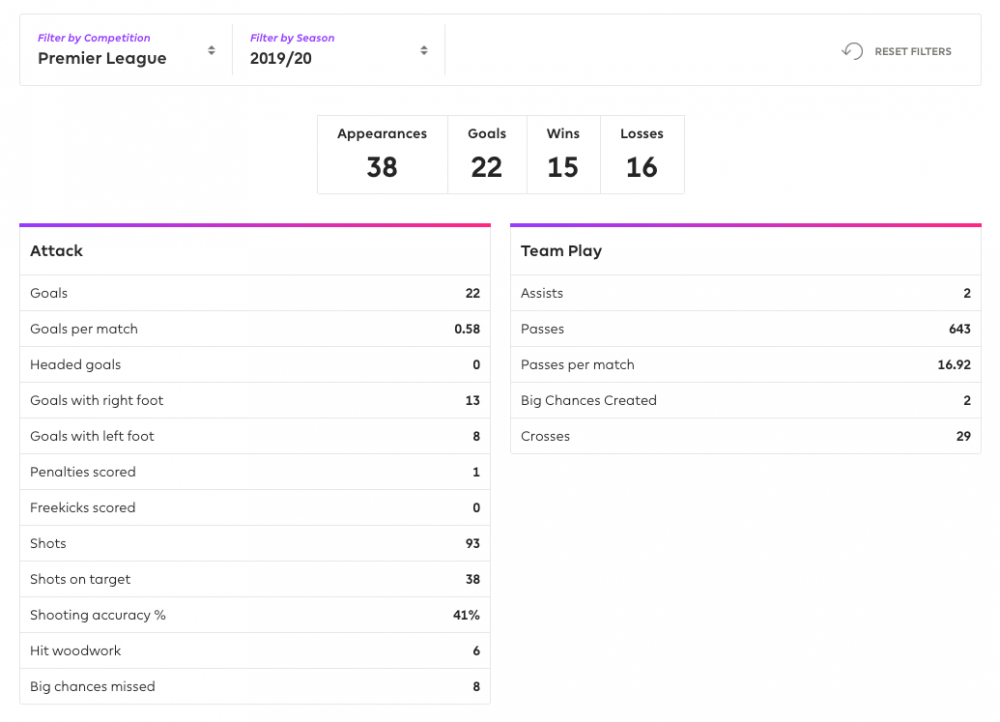Select the Team Play section header
The width and height of the screenshot is (1000, 722).
745,251
